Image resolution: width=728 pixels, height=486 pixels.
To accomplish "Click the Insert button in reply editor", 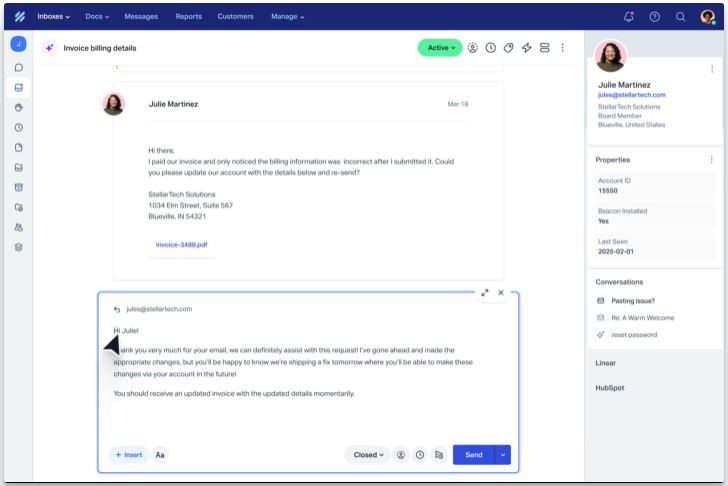I will point(129,455).
